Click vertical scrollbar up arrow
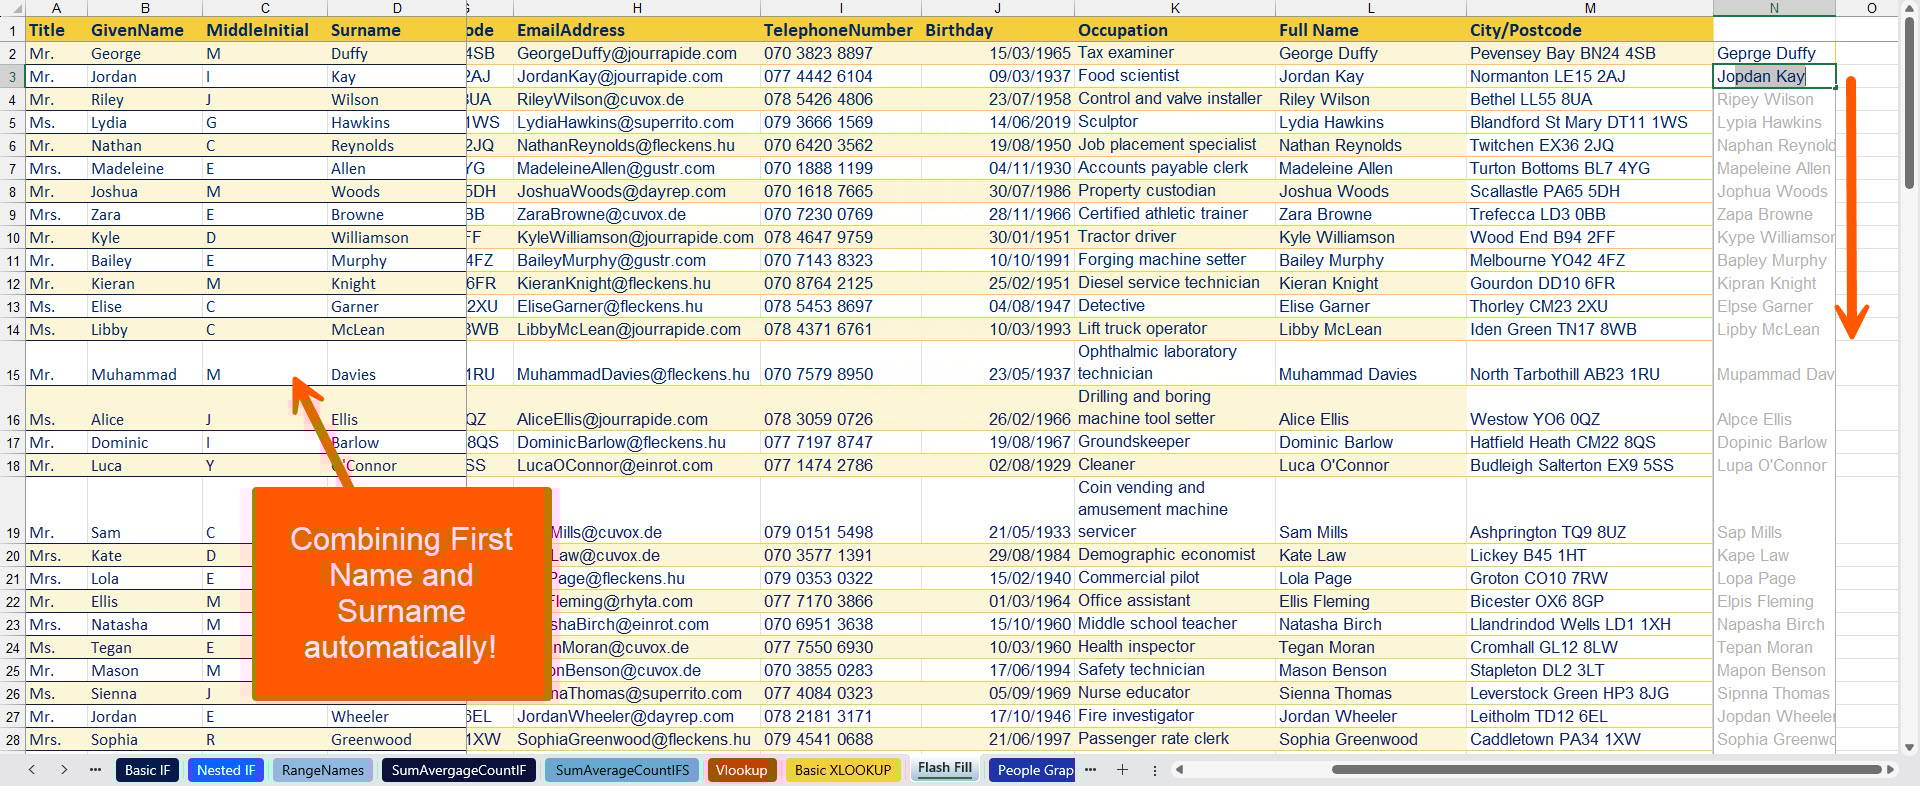This screenshot has width=1920, height=786. coord(1909,8)
